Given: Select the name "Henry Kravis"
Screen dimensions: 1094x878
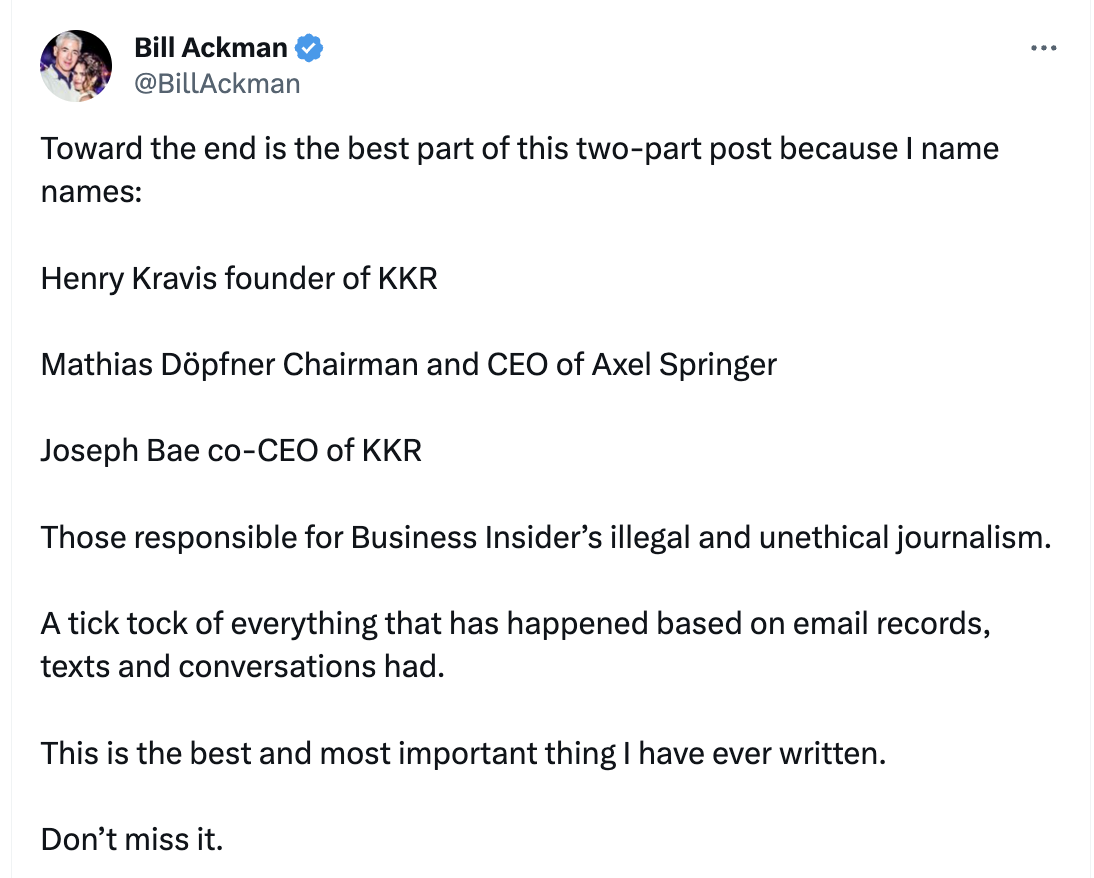Looking at the screenshot, I should click(x=128, y=277).
